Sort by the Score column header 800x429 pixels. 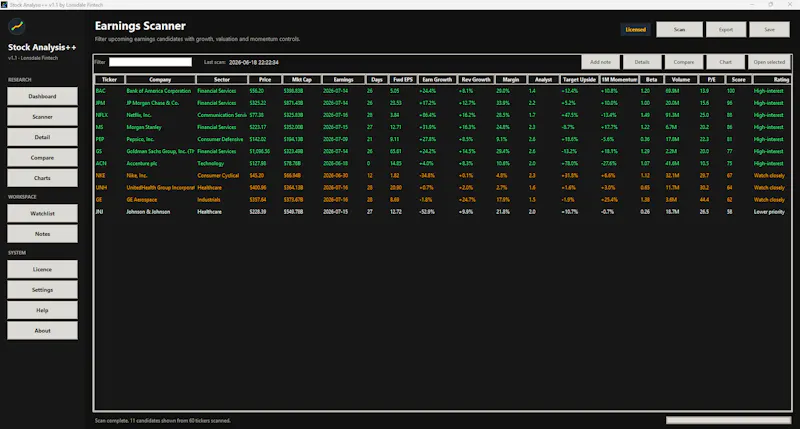point(738,80)
